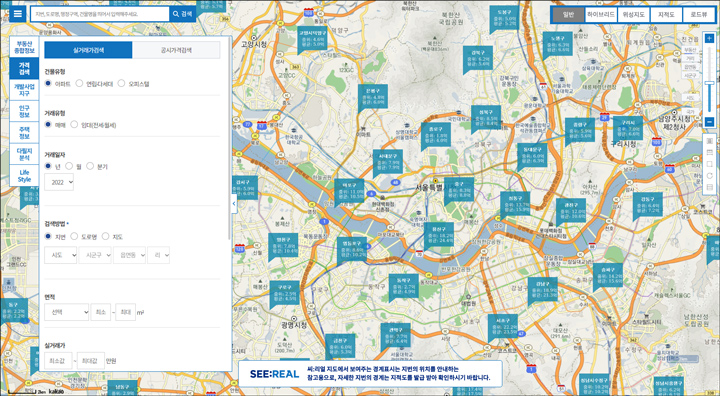Screen dimensions: 720x396
Task: Switch to the 공시가격검색 tab
Action: click(x=176, y=50)
